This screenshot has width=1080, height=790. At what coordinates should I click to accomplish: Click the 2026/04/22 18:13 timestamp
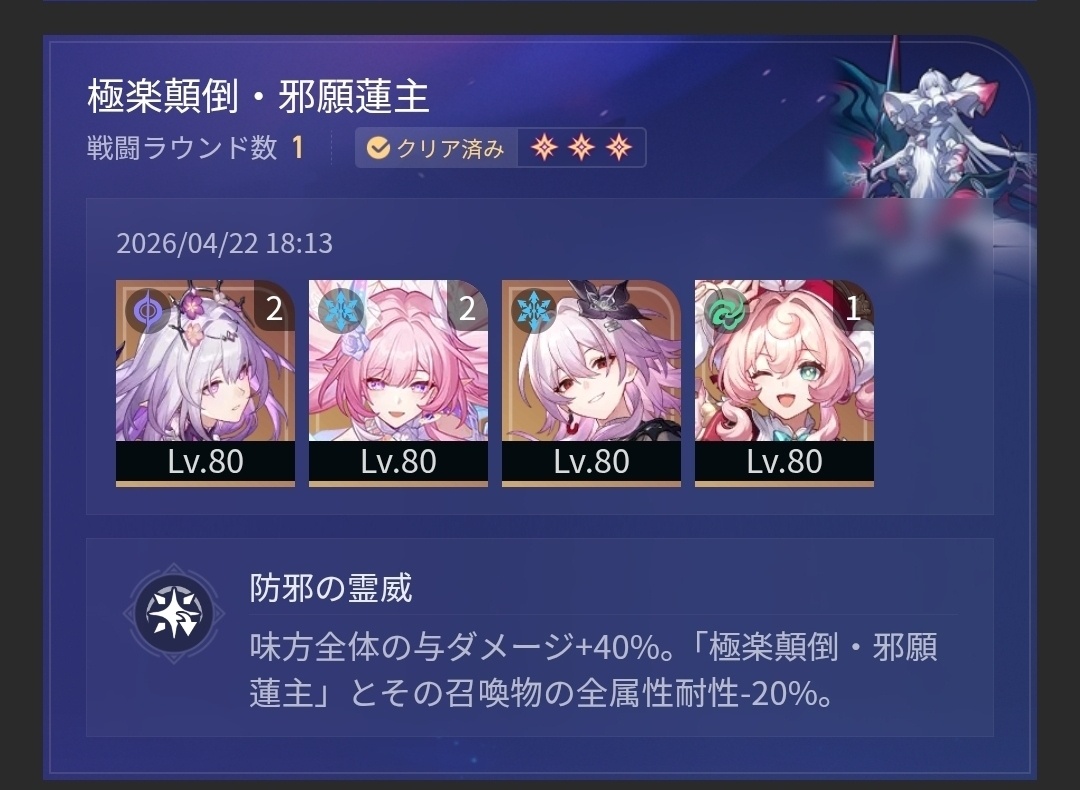click(225, 243)
